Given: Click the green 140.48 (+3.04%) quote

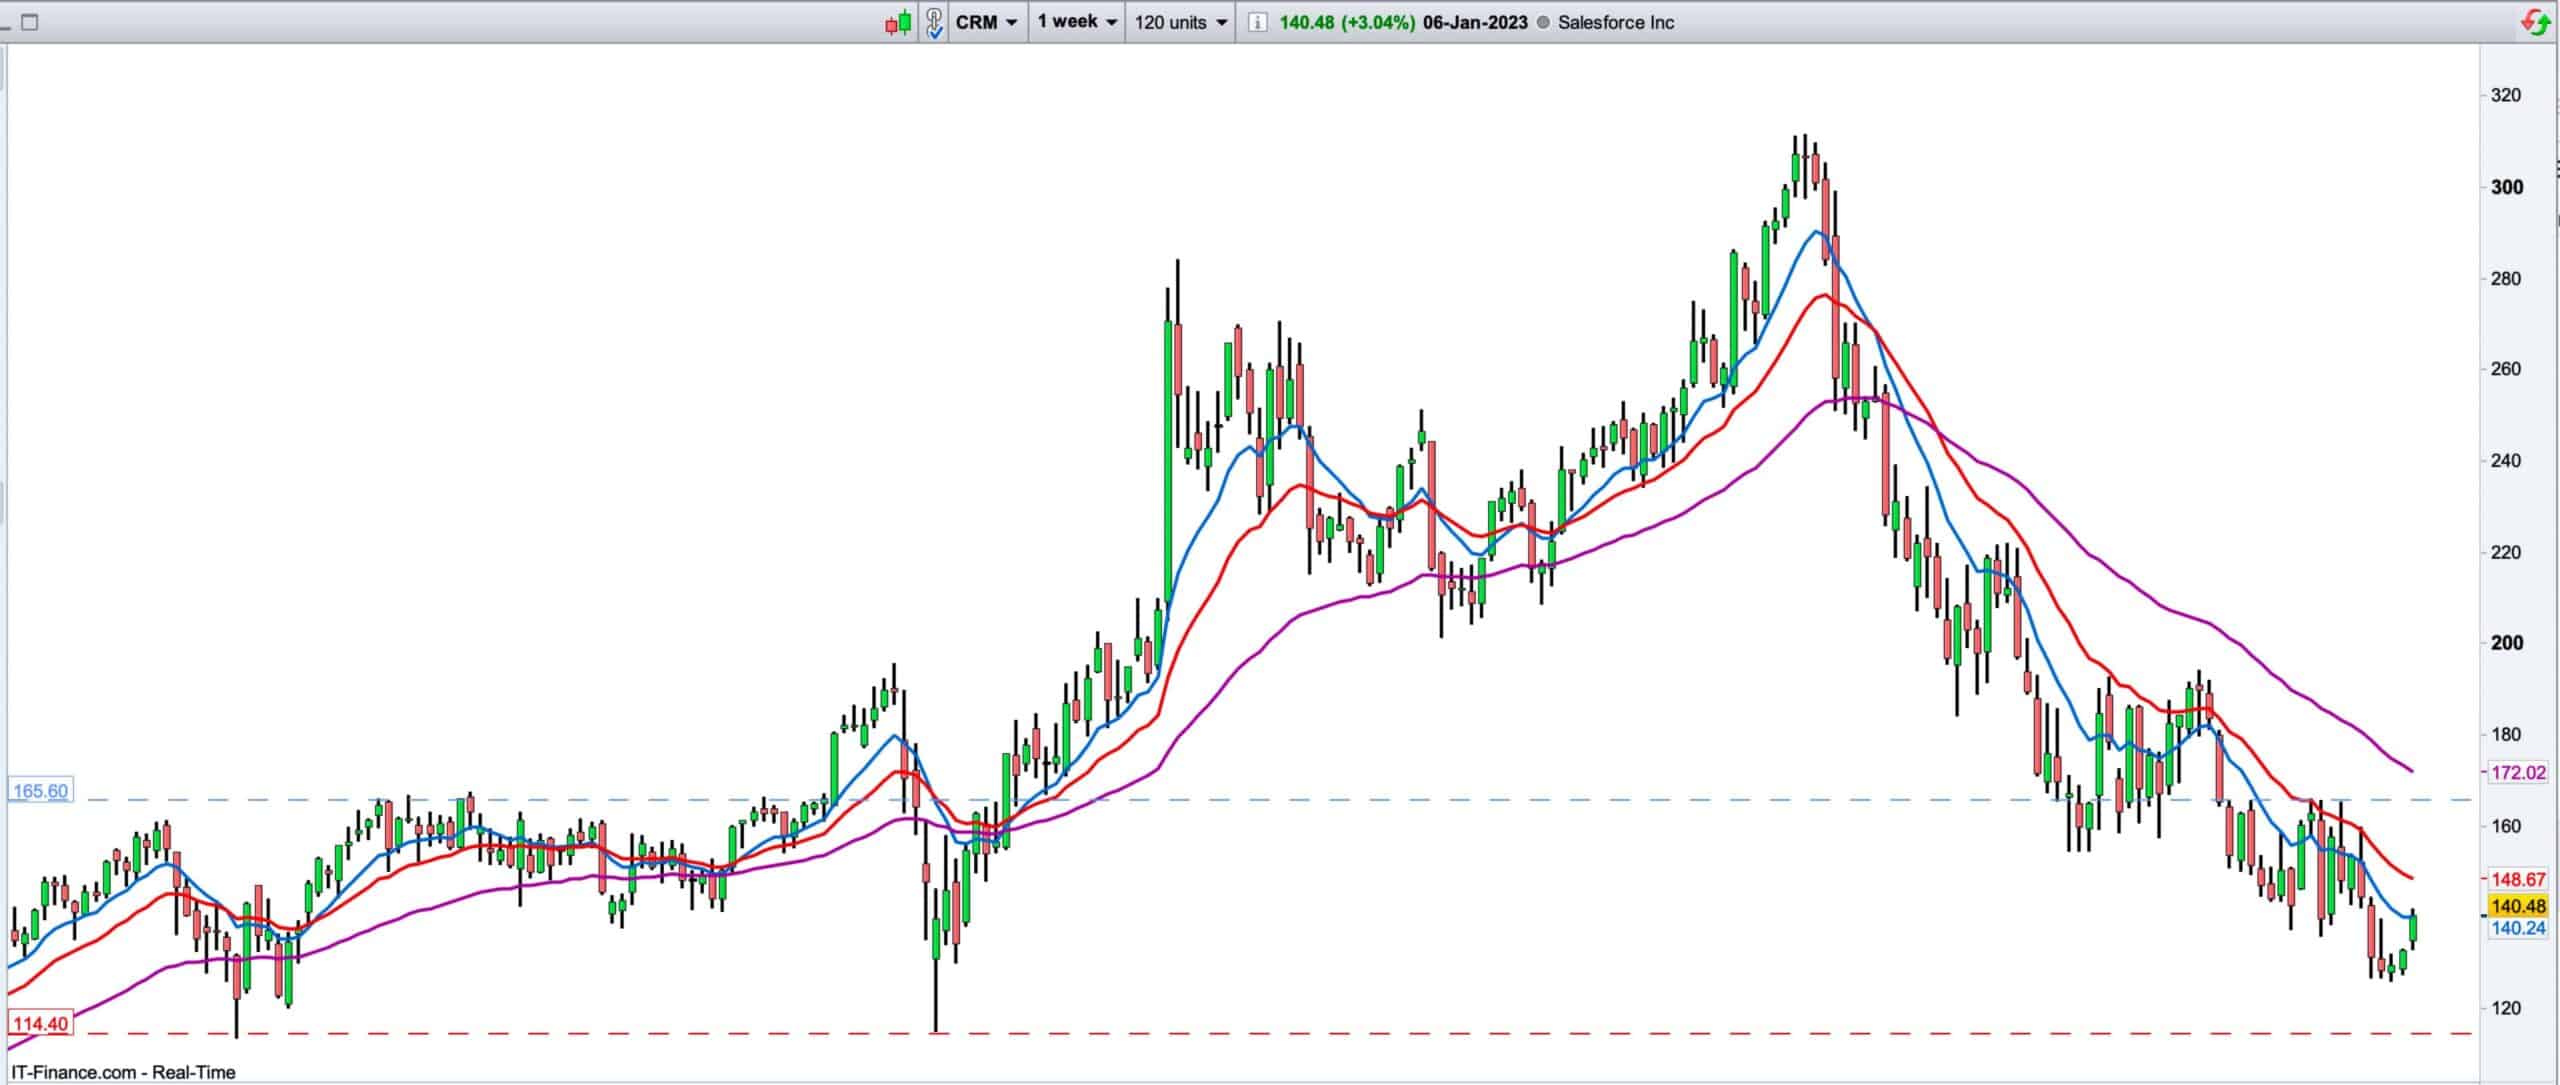Looking at the screenshot, I should 1346,22.
